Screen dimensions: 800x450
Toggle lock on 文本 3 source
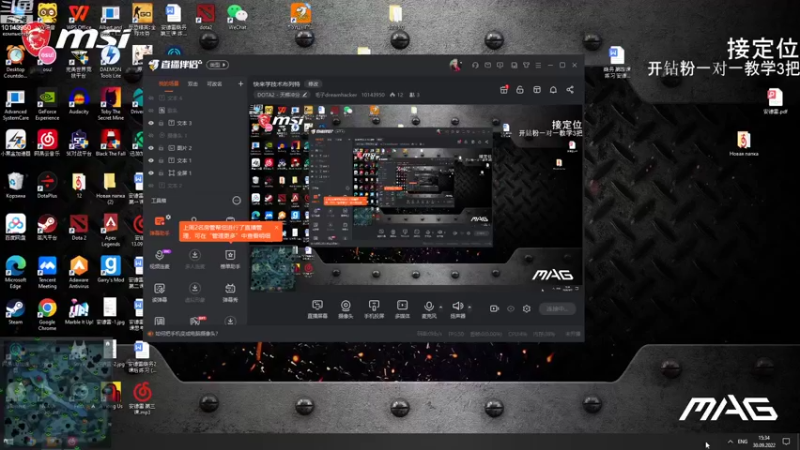(161, 123)
